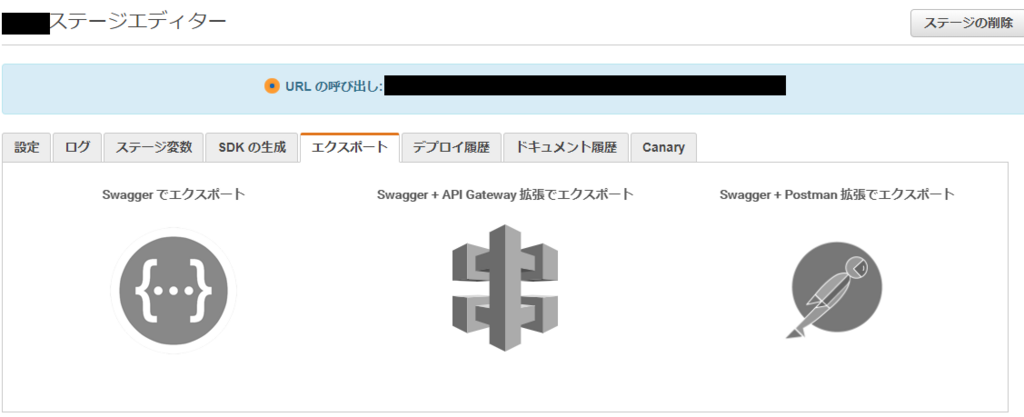The height and width of the screenshot is (417, 1024).
Task: Click the orange URL invoke bullet icon
Action: tap(272, 86)
